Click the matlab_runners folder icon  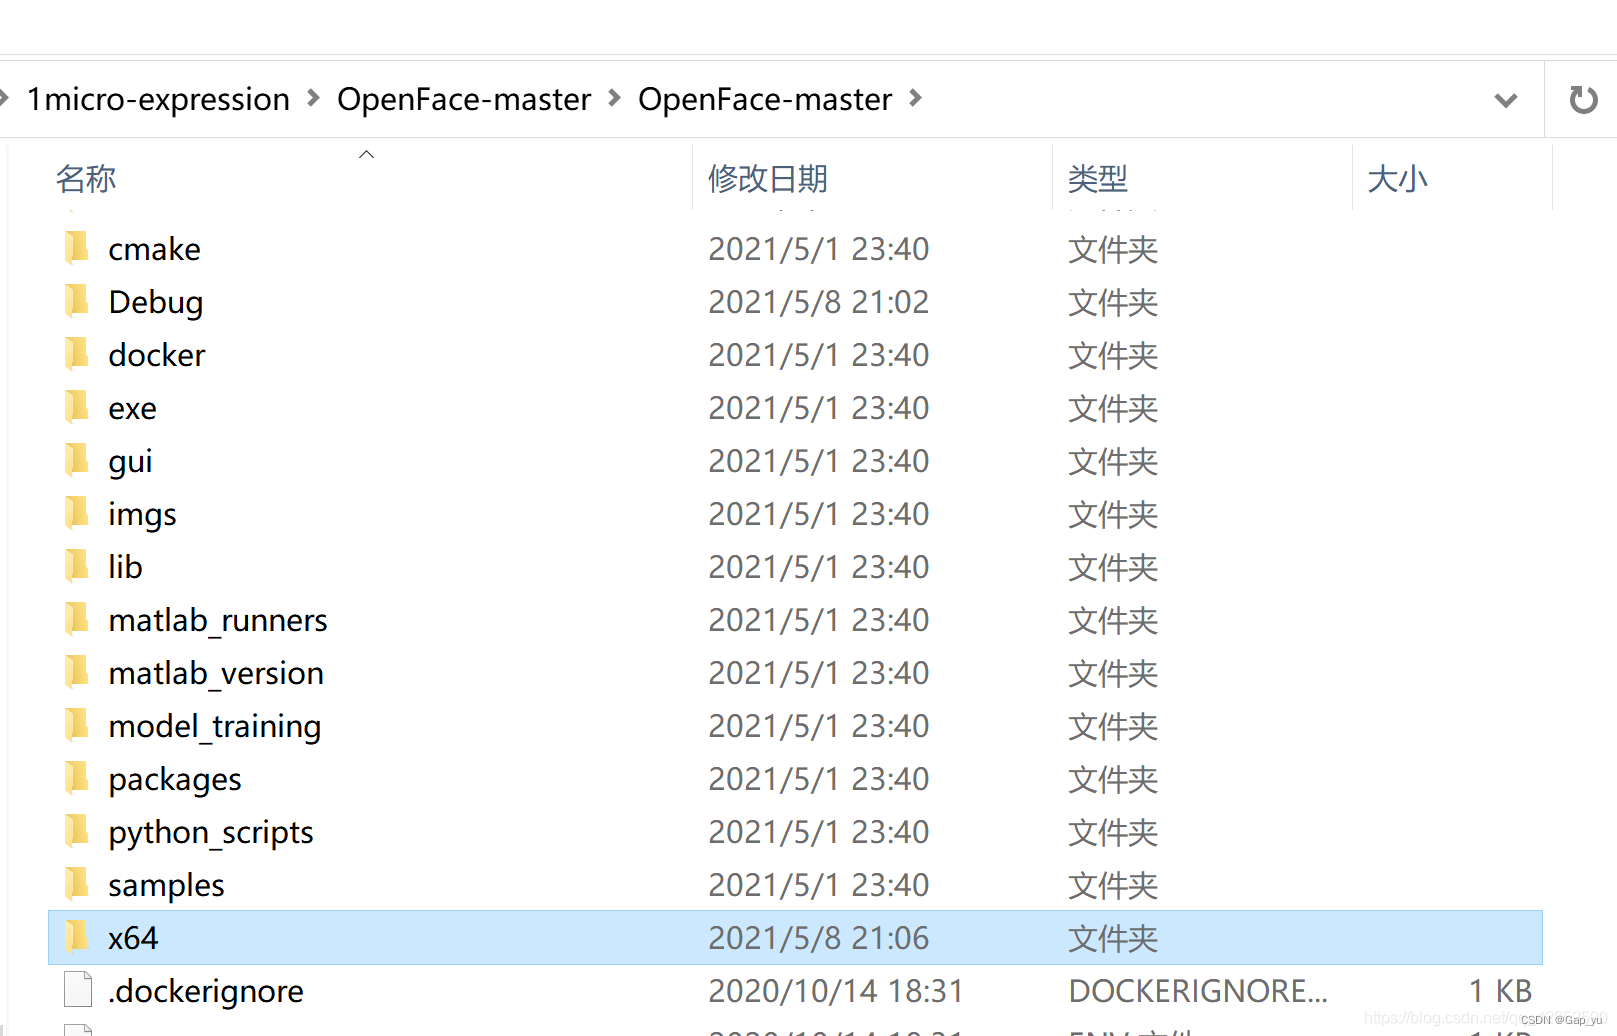(x=77, y=619)
